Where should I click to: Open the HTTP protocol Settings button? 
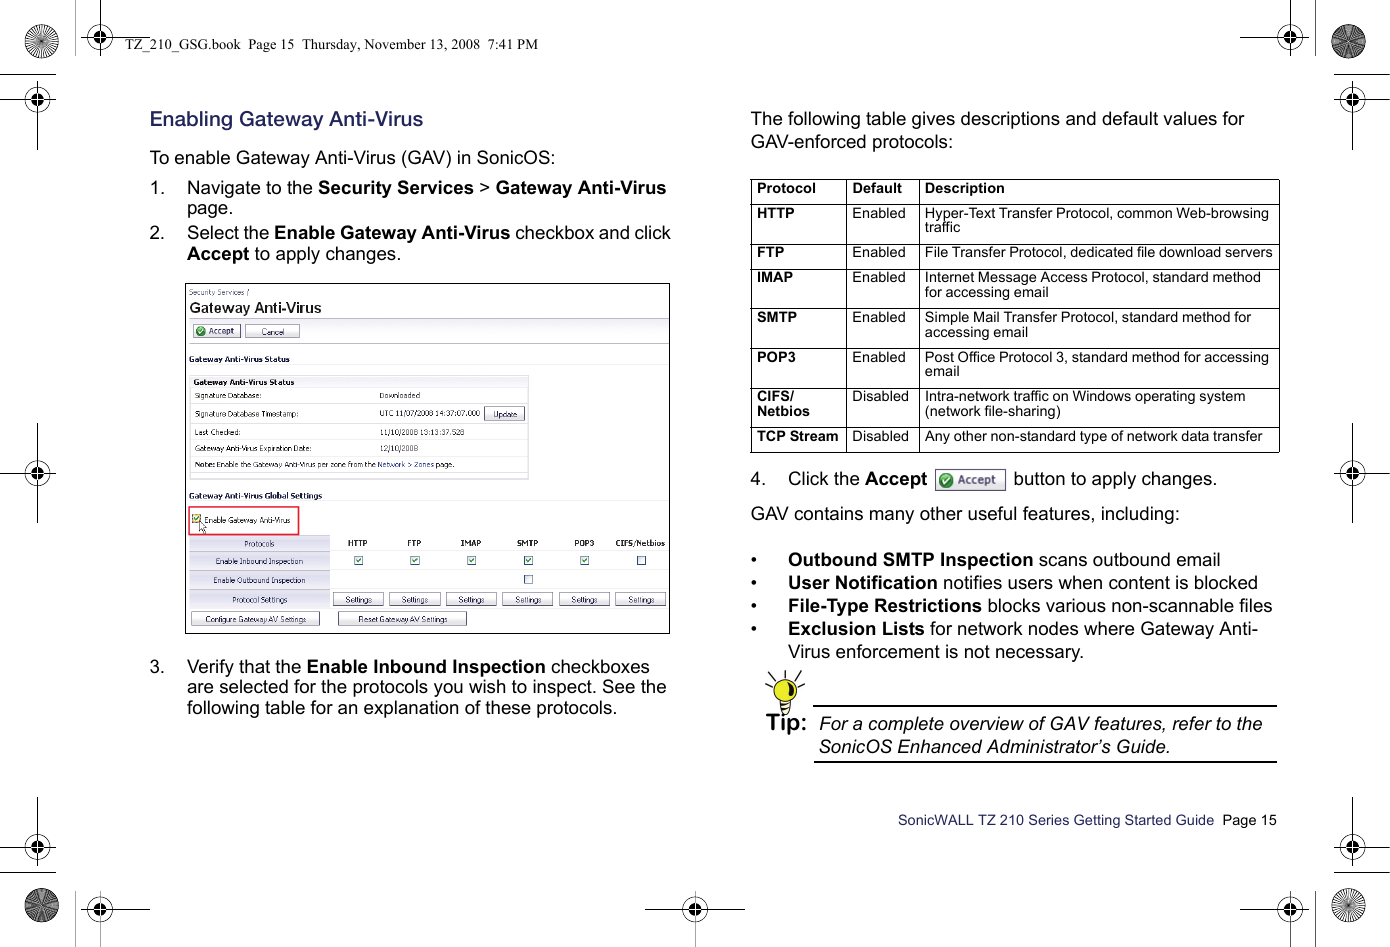358,599
